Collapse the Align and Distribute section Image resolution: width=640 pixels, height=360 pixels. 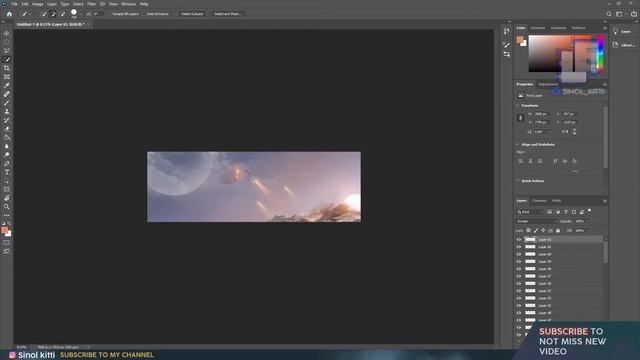518,144
